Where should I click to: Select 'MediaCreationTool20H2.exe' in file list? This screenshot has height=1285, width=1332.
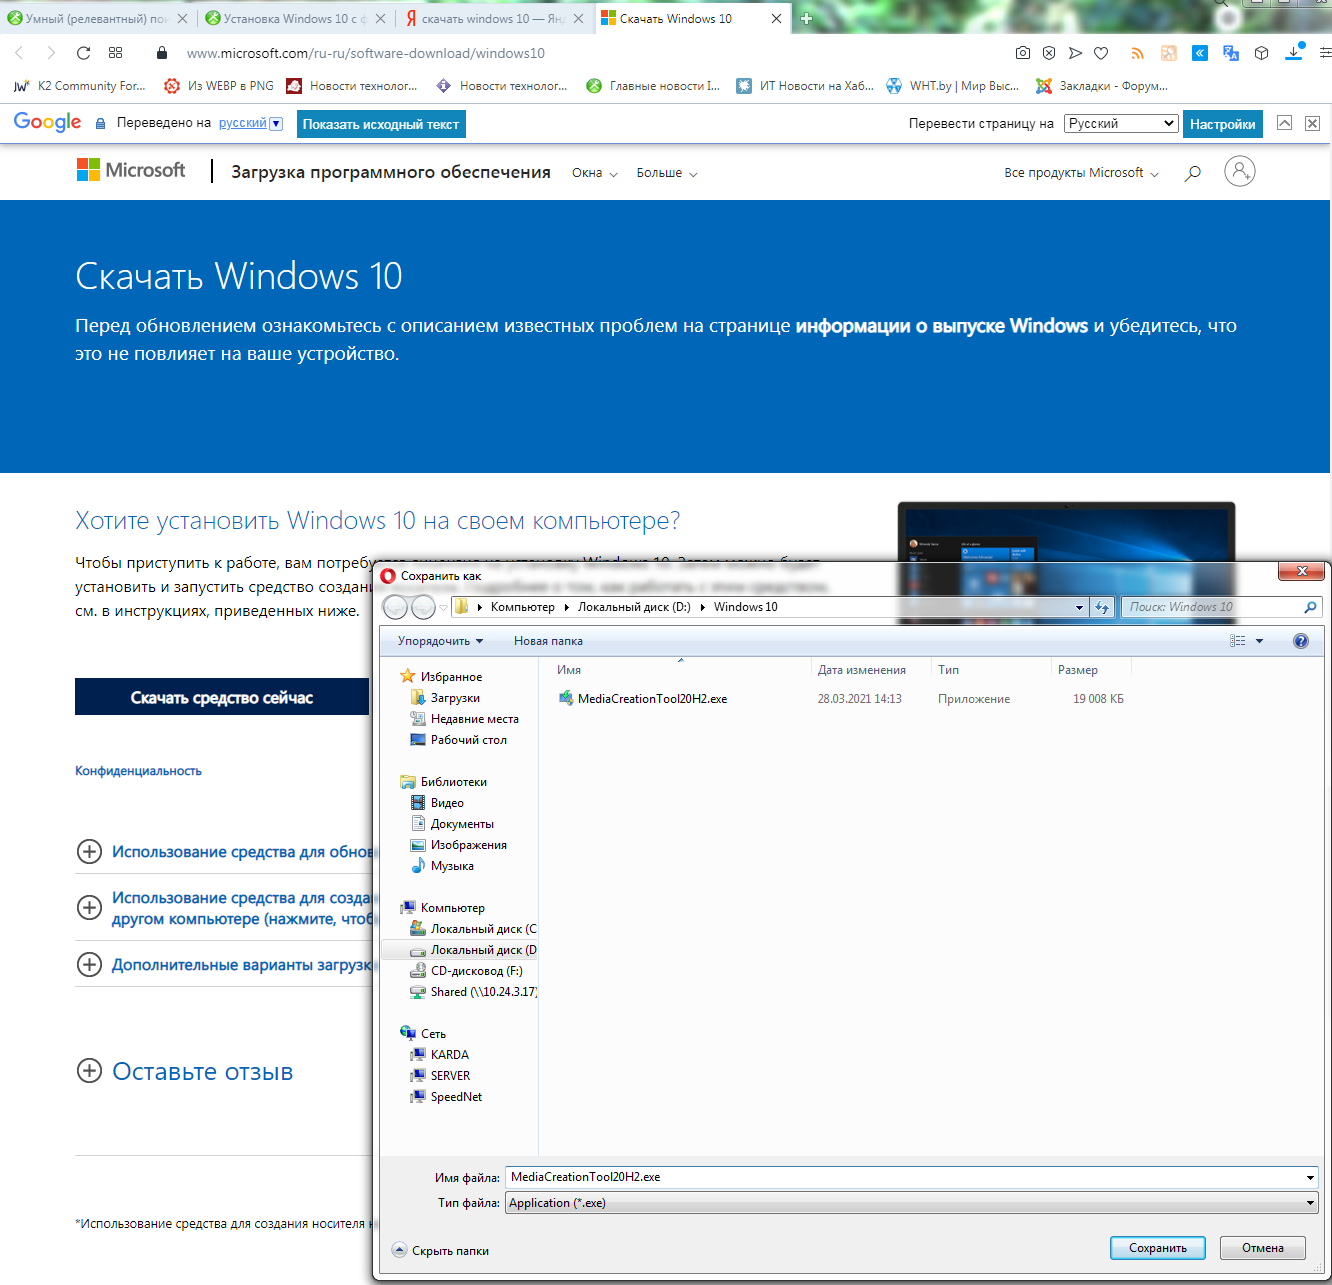tap(642, 699)
